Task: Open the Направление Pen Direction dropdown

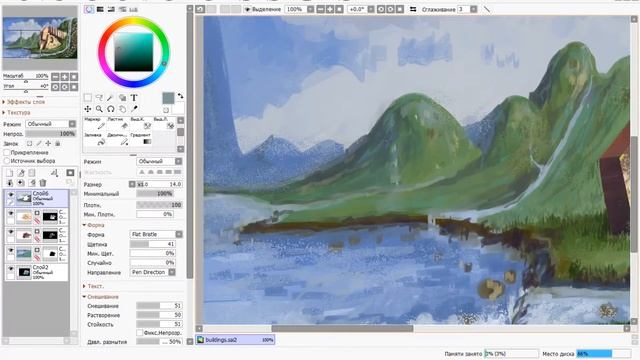Action: (x=153, y=272)
